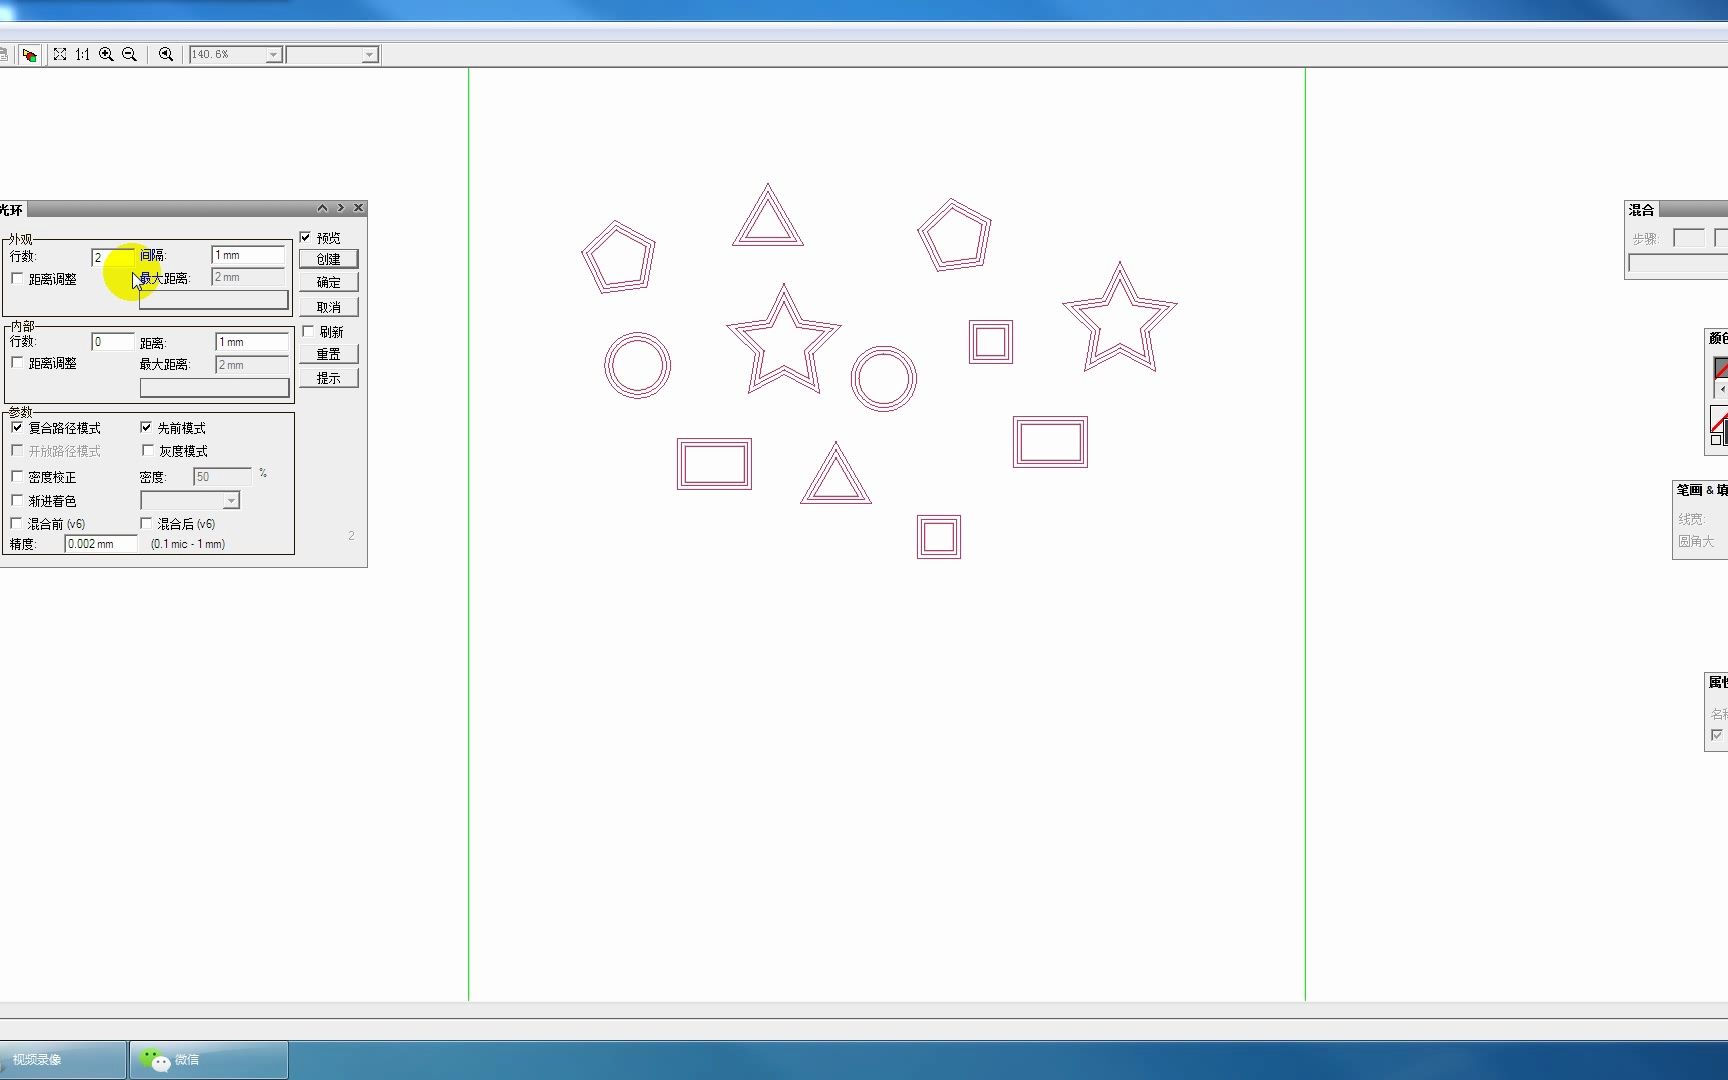The width and height of the screenshot is (1728, 1080).
Task: Click the 混合 panel title
Action: pos(1641,210)
